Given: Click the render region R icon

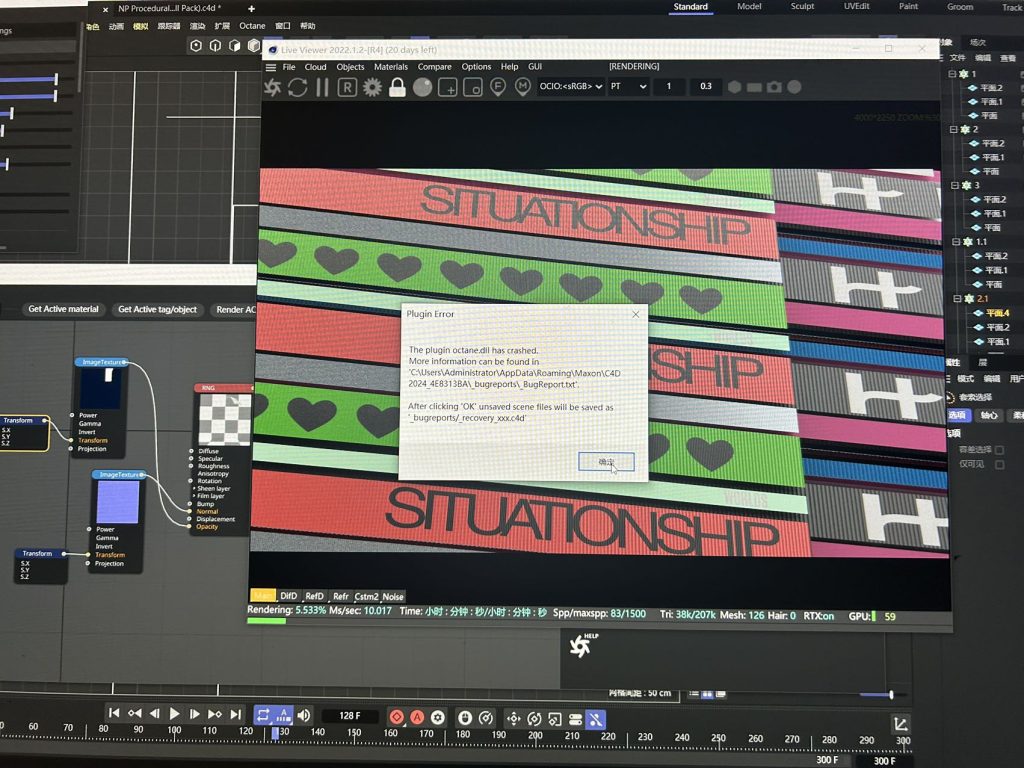Looking at the screenshot, I should (x=347, y=87).
